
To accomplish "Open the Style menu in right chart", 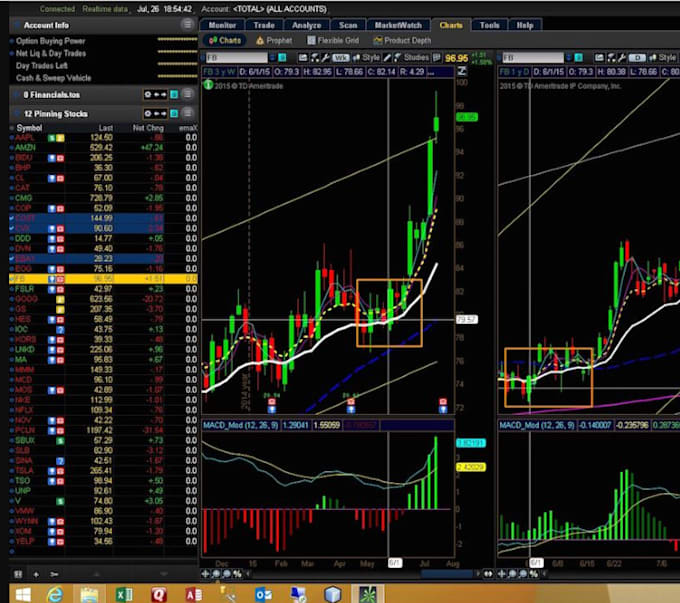I will (x=663, y=57).
